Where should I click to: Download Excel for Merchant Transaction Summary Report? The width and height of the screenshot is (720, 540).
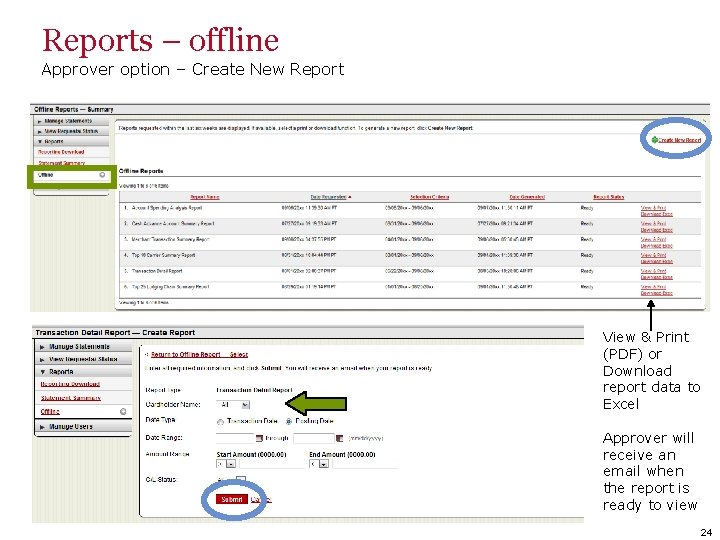pyautogui.click(x=657, y=246)
